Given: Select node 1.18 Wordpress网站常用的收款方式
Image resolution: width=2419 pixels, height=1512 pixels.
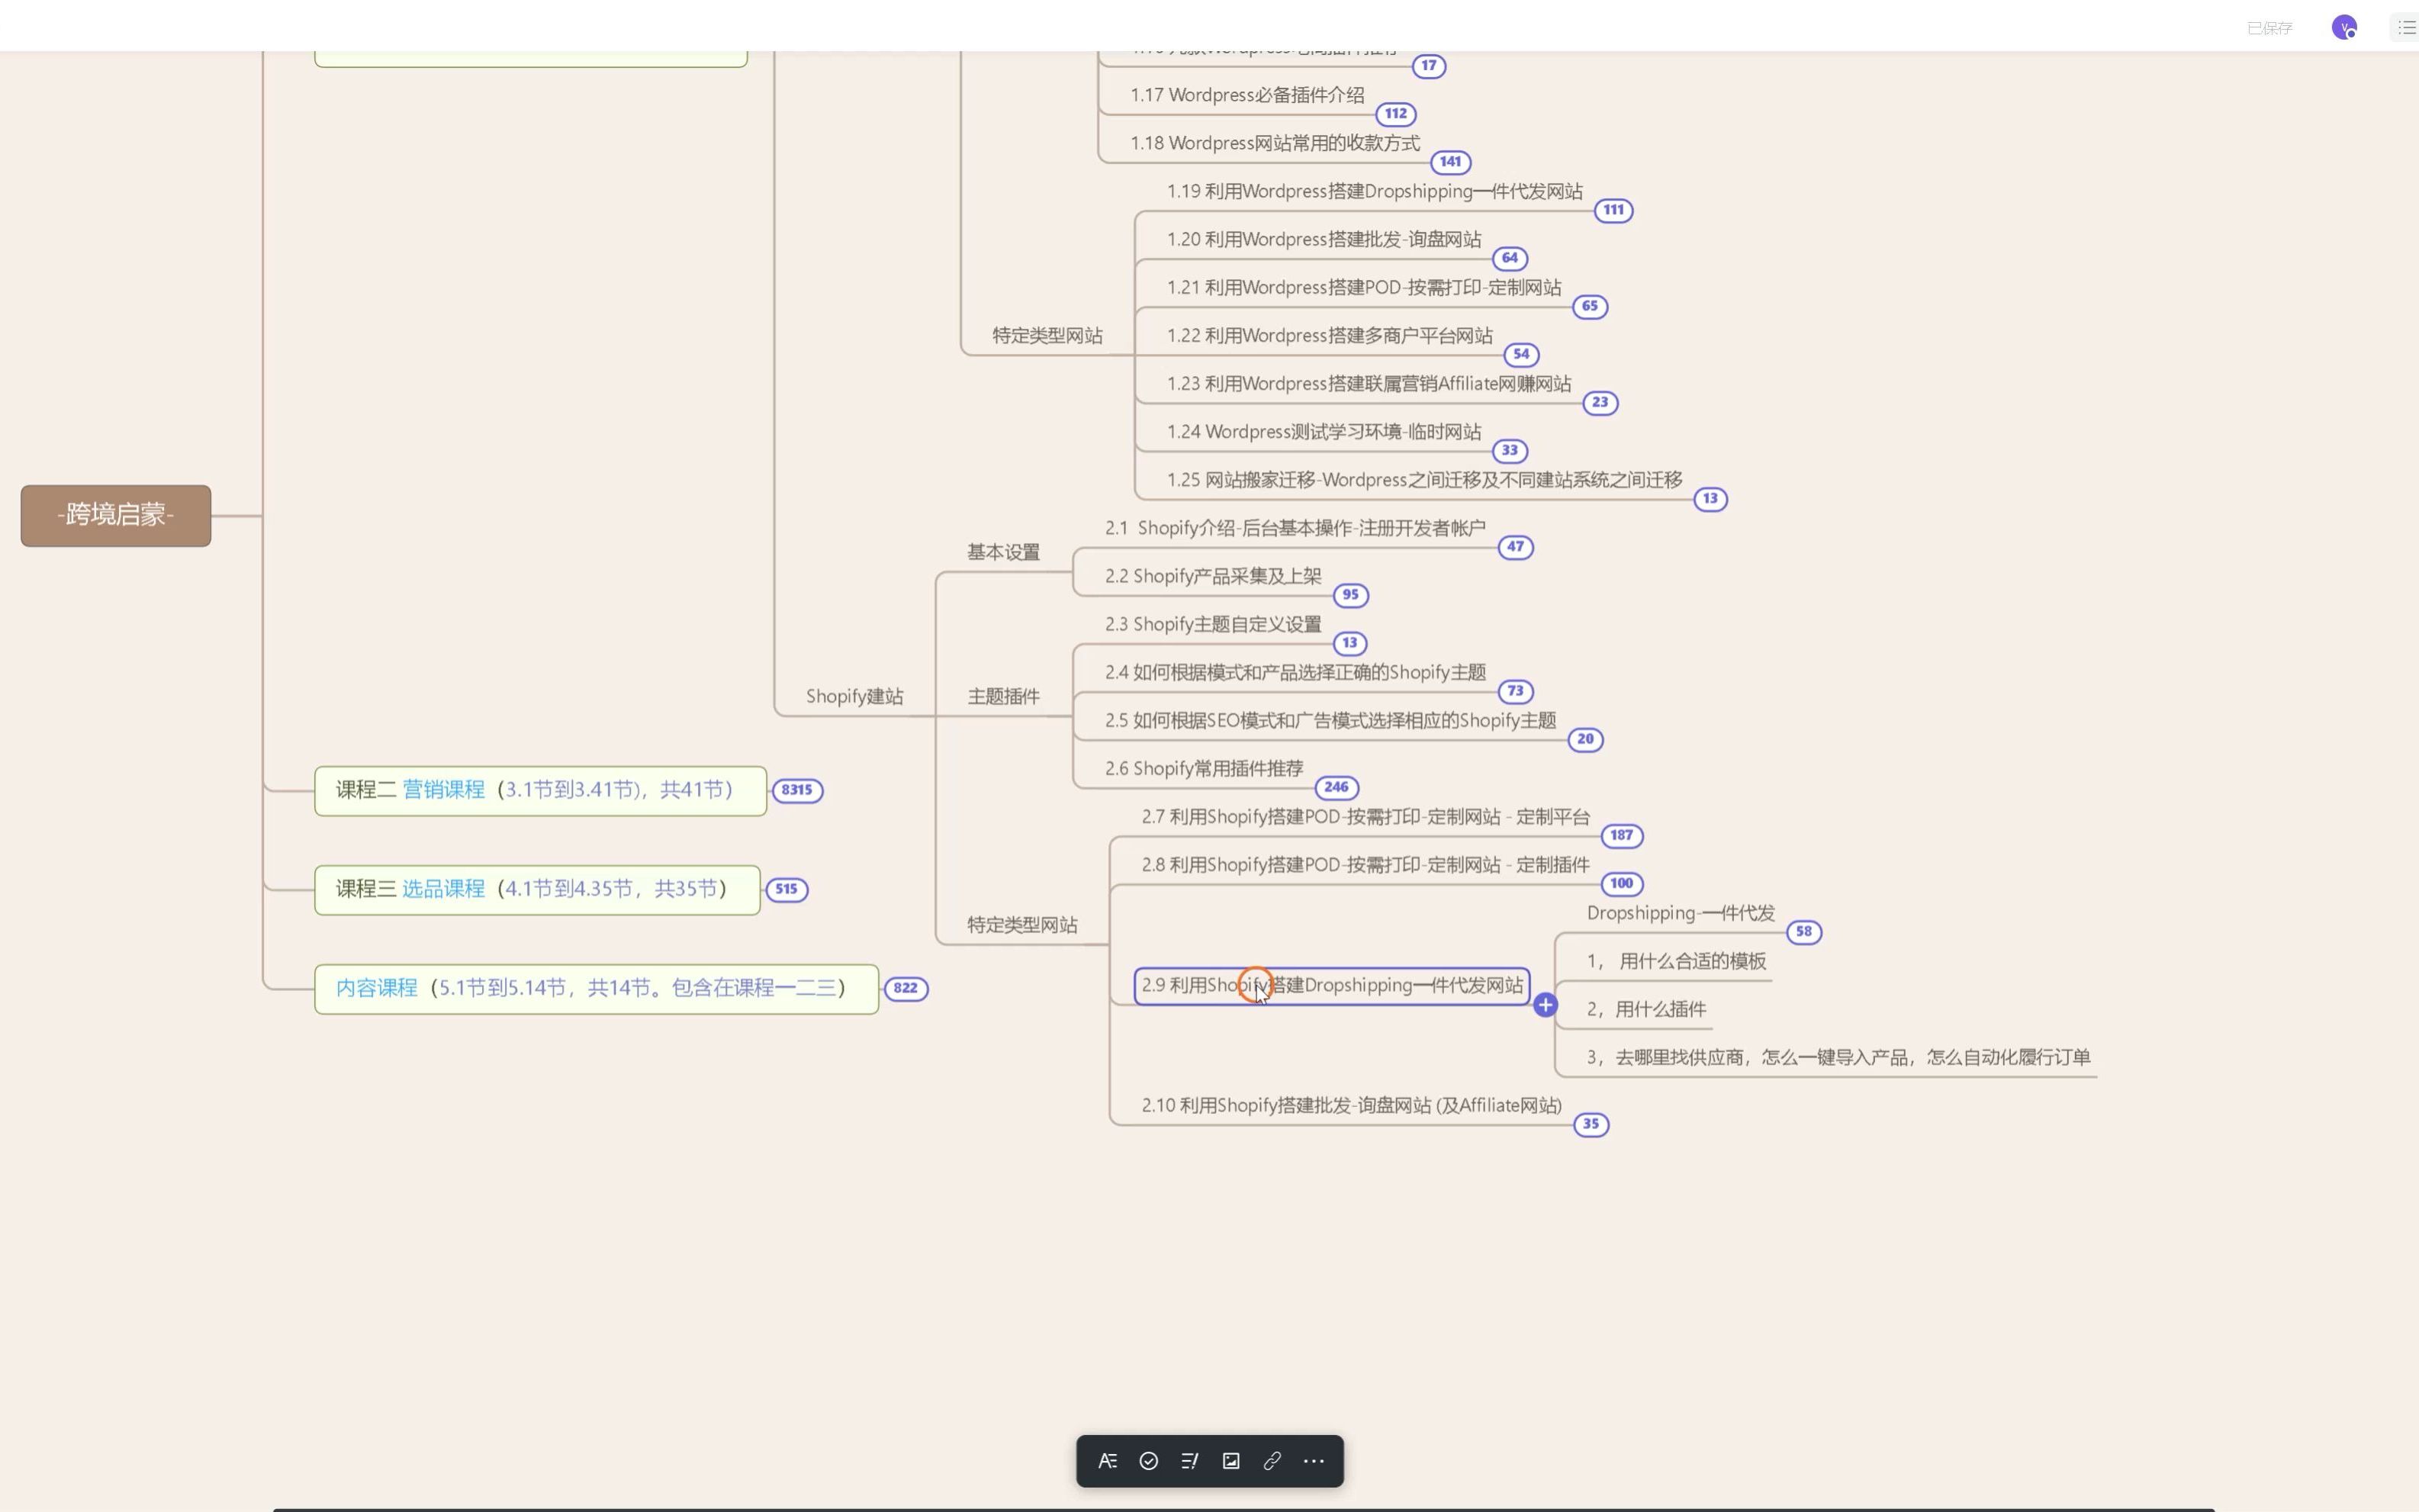Looking at the screenshot, I should (x=1275, y=143).
